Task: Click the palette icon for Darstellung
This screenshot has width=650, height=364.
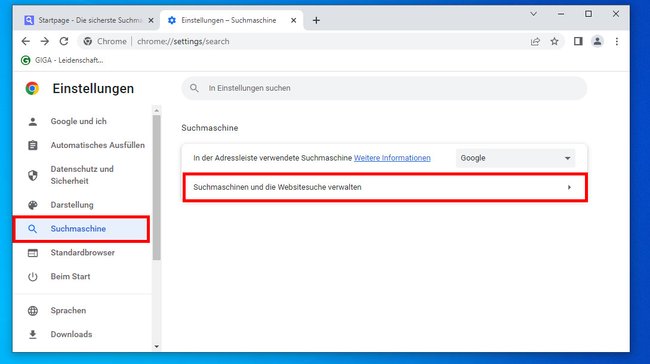Action: click(33, 205)
